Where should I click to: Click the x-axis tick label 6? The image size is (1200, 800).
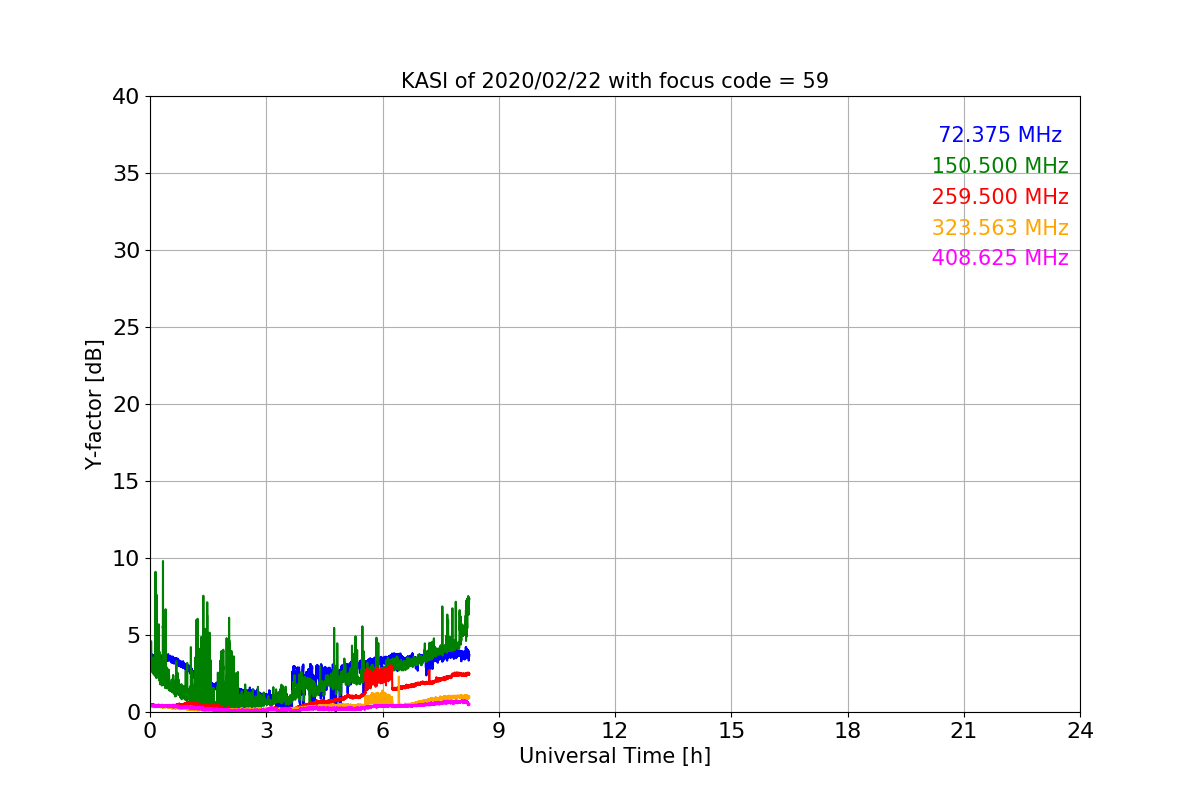tap(383, 731)
